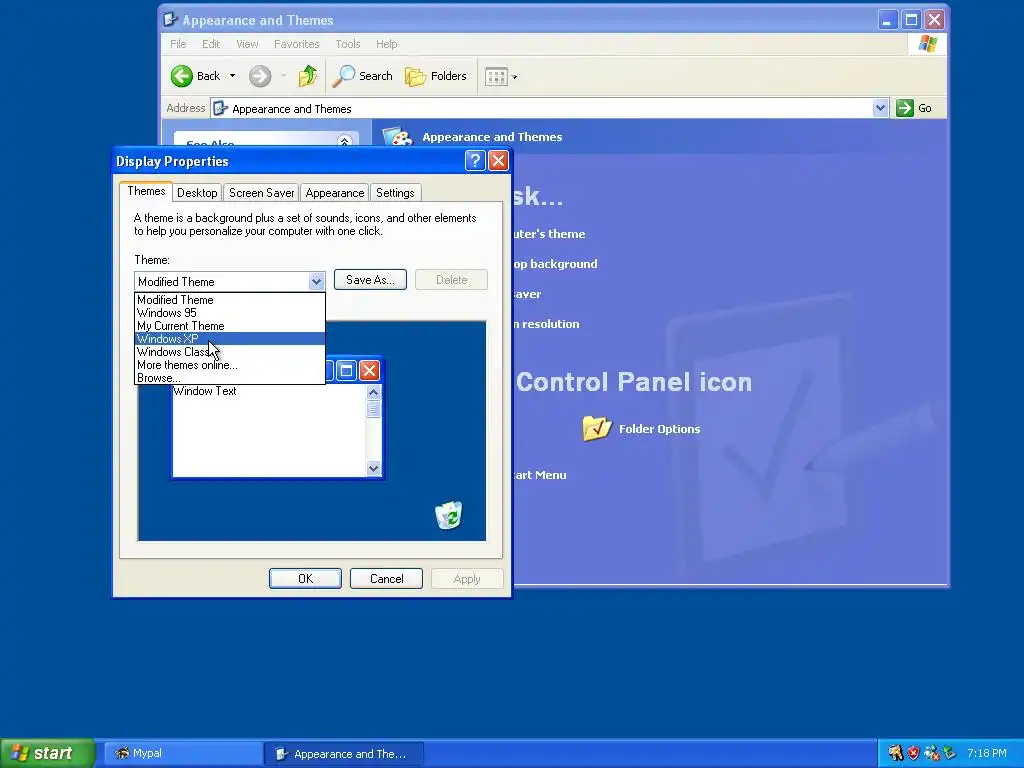Click OK in Display Properties

point(305,579)
